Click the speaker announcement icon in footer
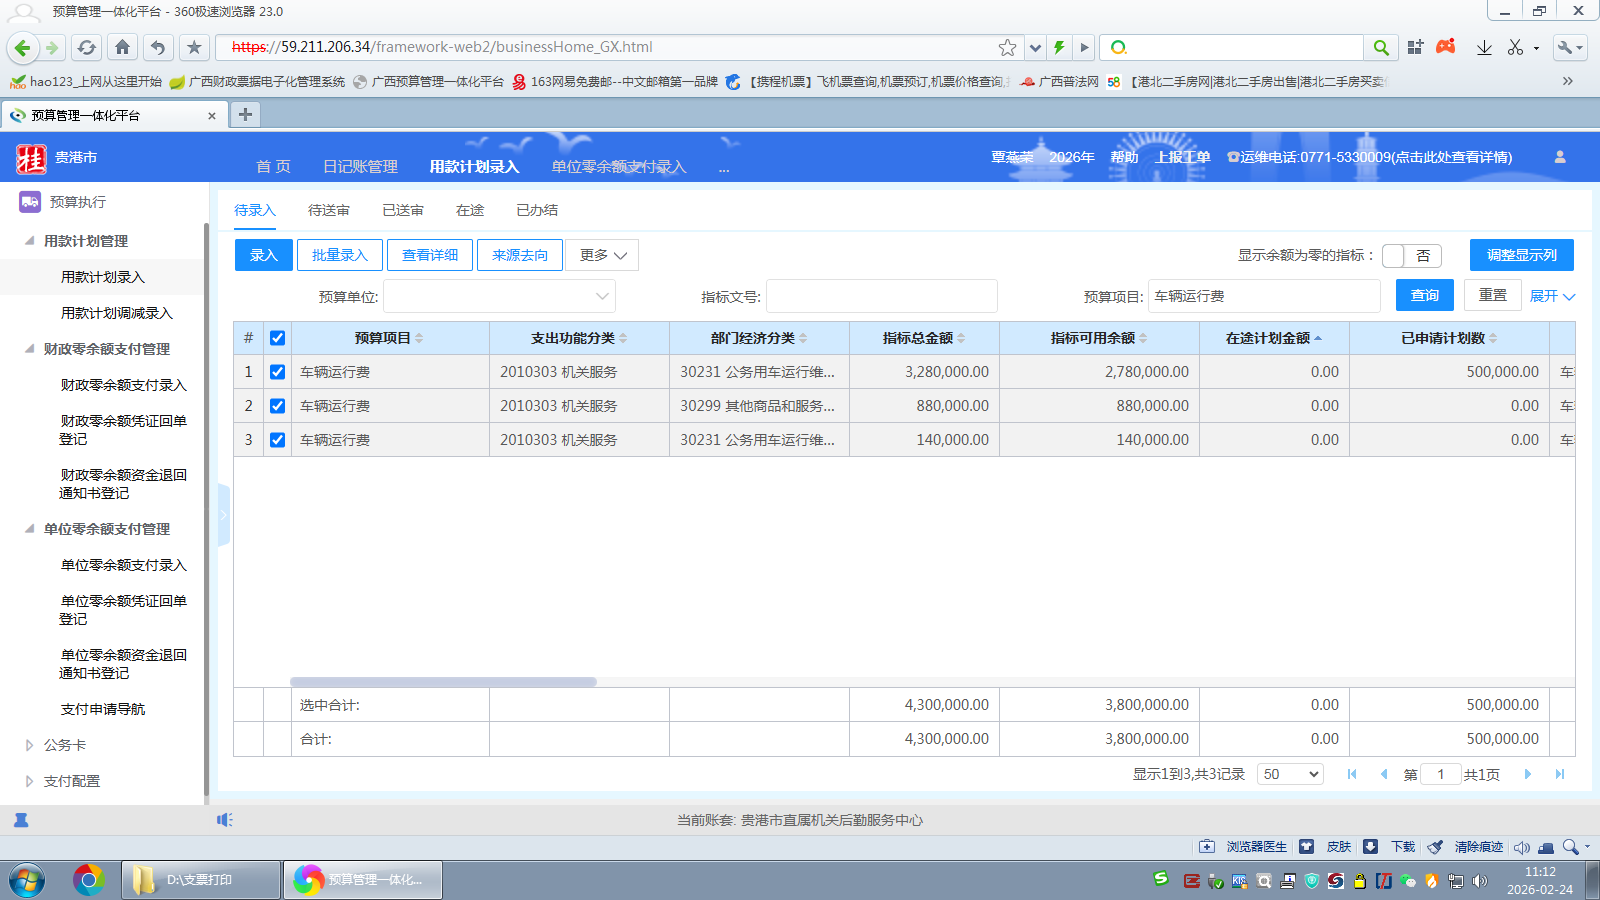1600x900 pixels. [225, 820]
